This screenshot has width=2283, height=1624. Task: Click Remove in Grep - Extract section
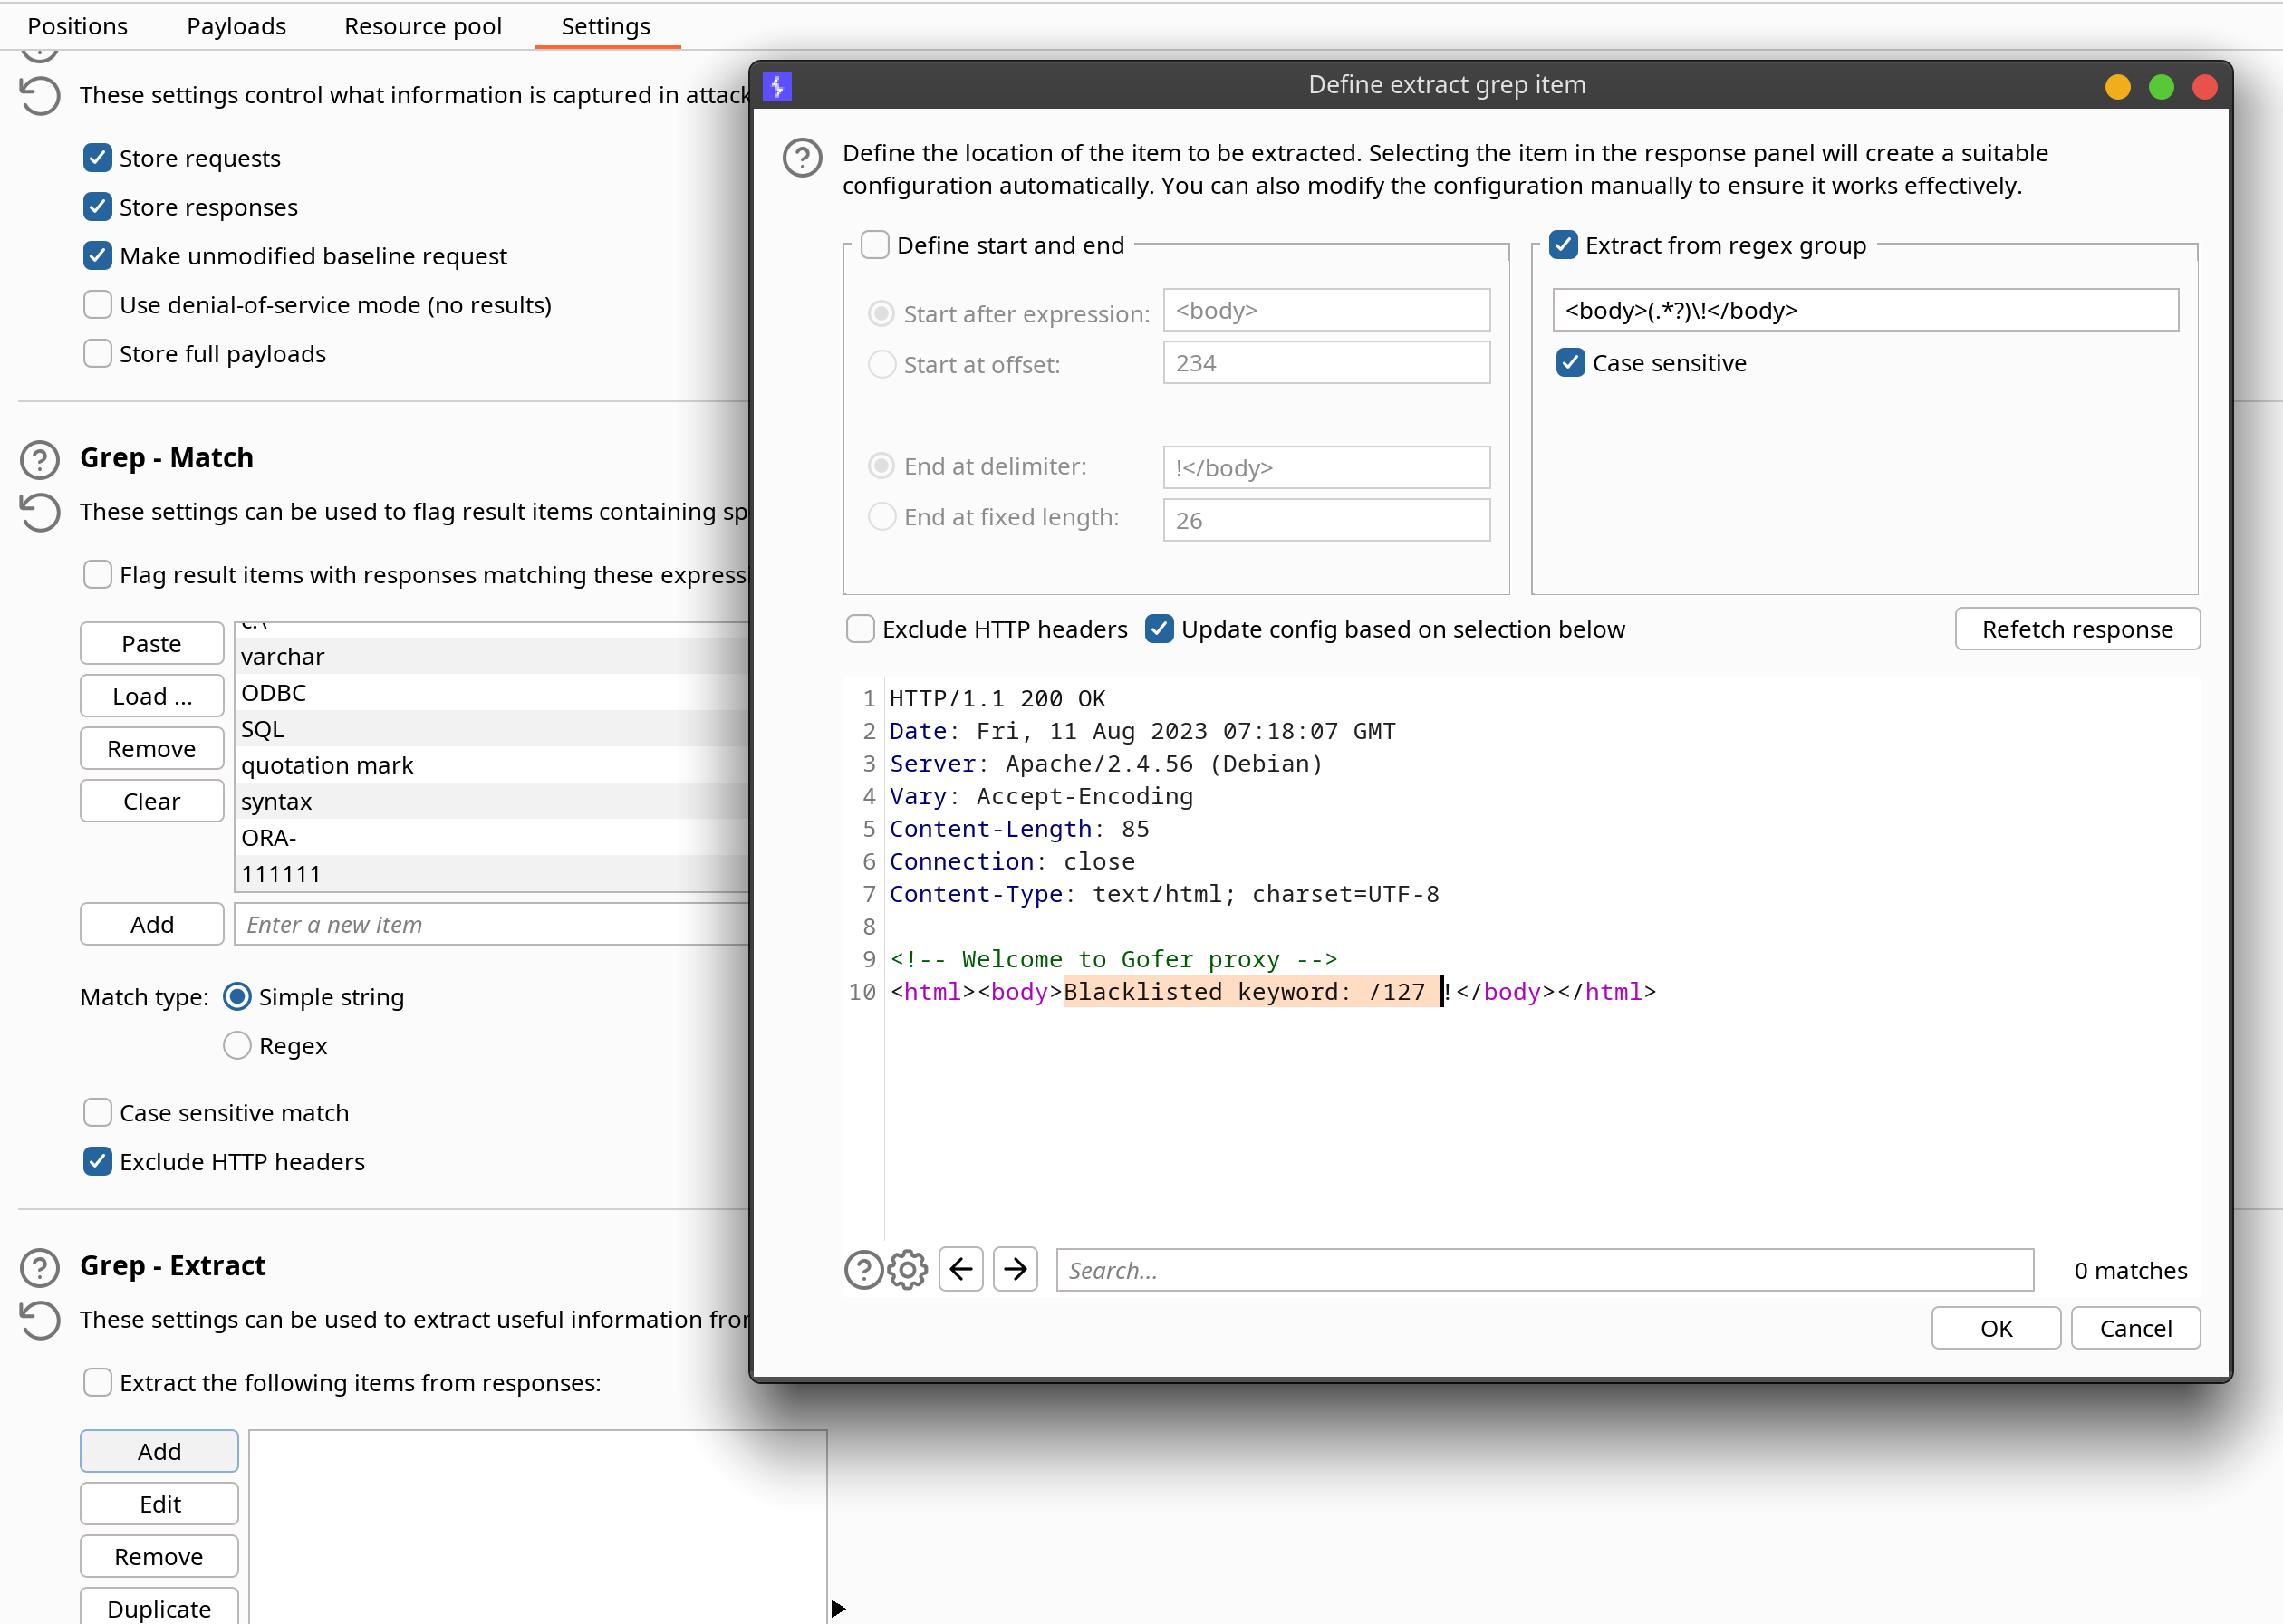click(159, 1557)
